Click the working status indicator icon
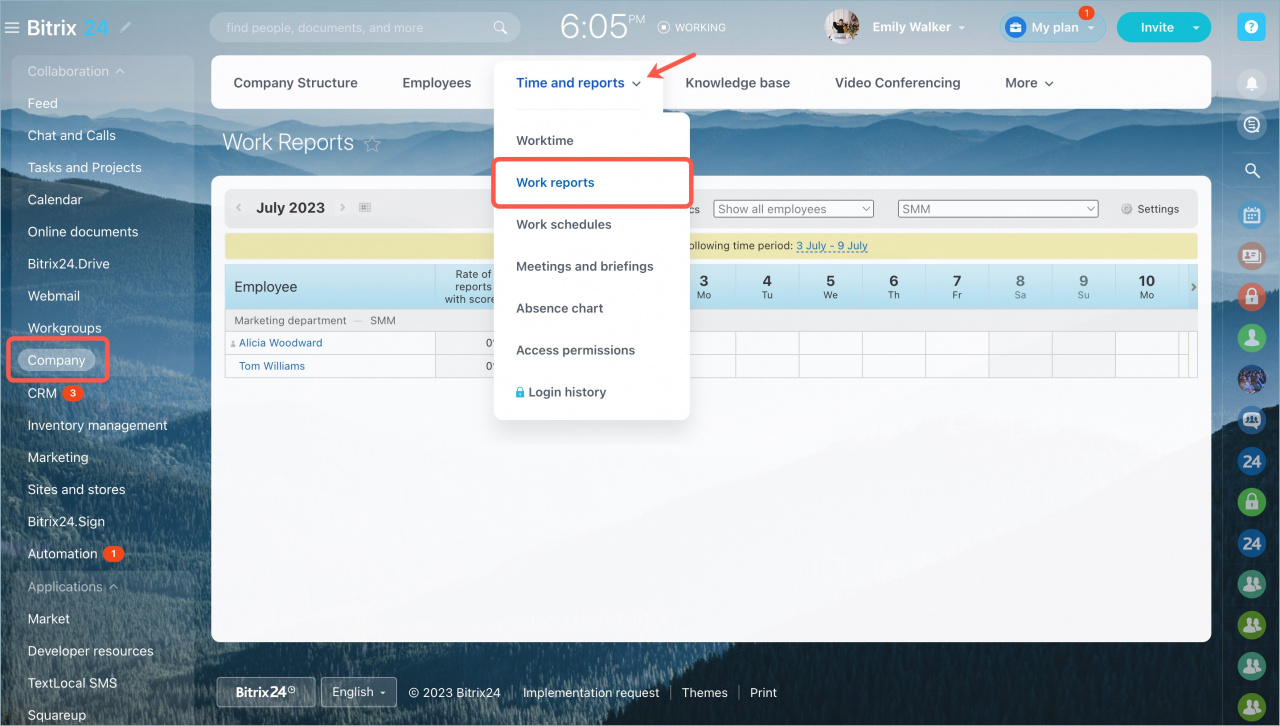Screen dimensions: 1280x726 click(x=663, y=28)
